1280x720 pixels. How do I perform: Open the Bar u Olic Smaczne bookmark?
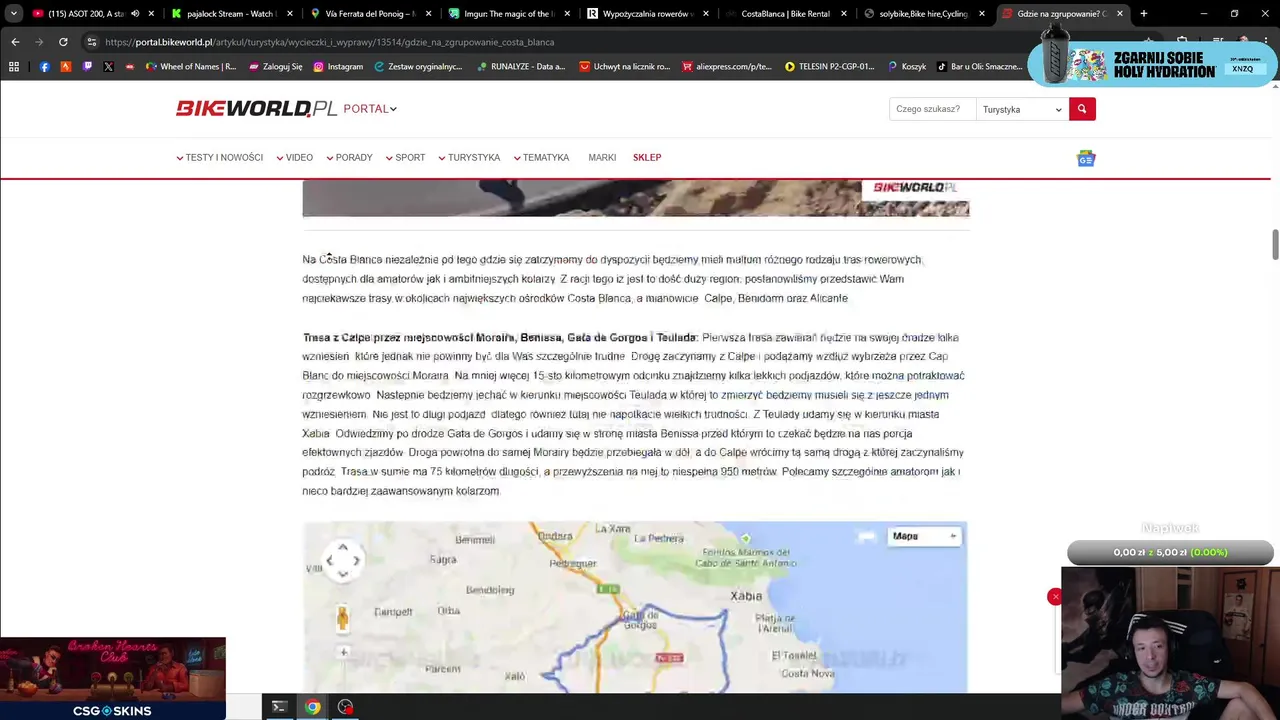tap(979, 66)
